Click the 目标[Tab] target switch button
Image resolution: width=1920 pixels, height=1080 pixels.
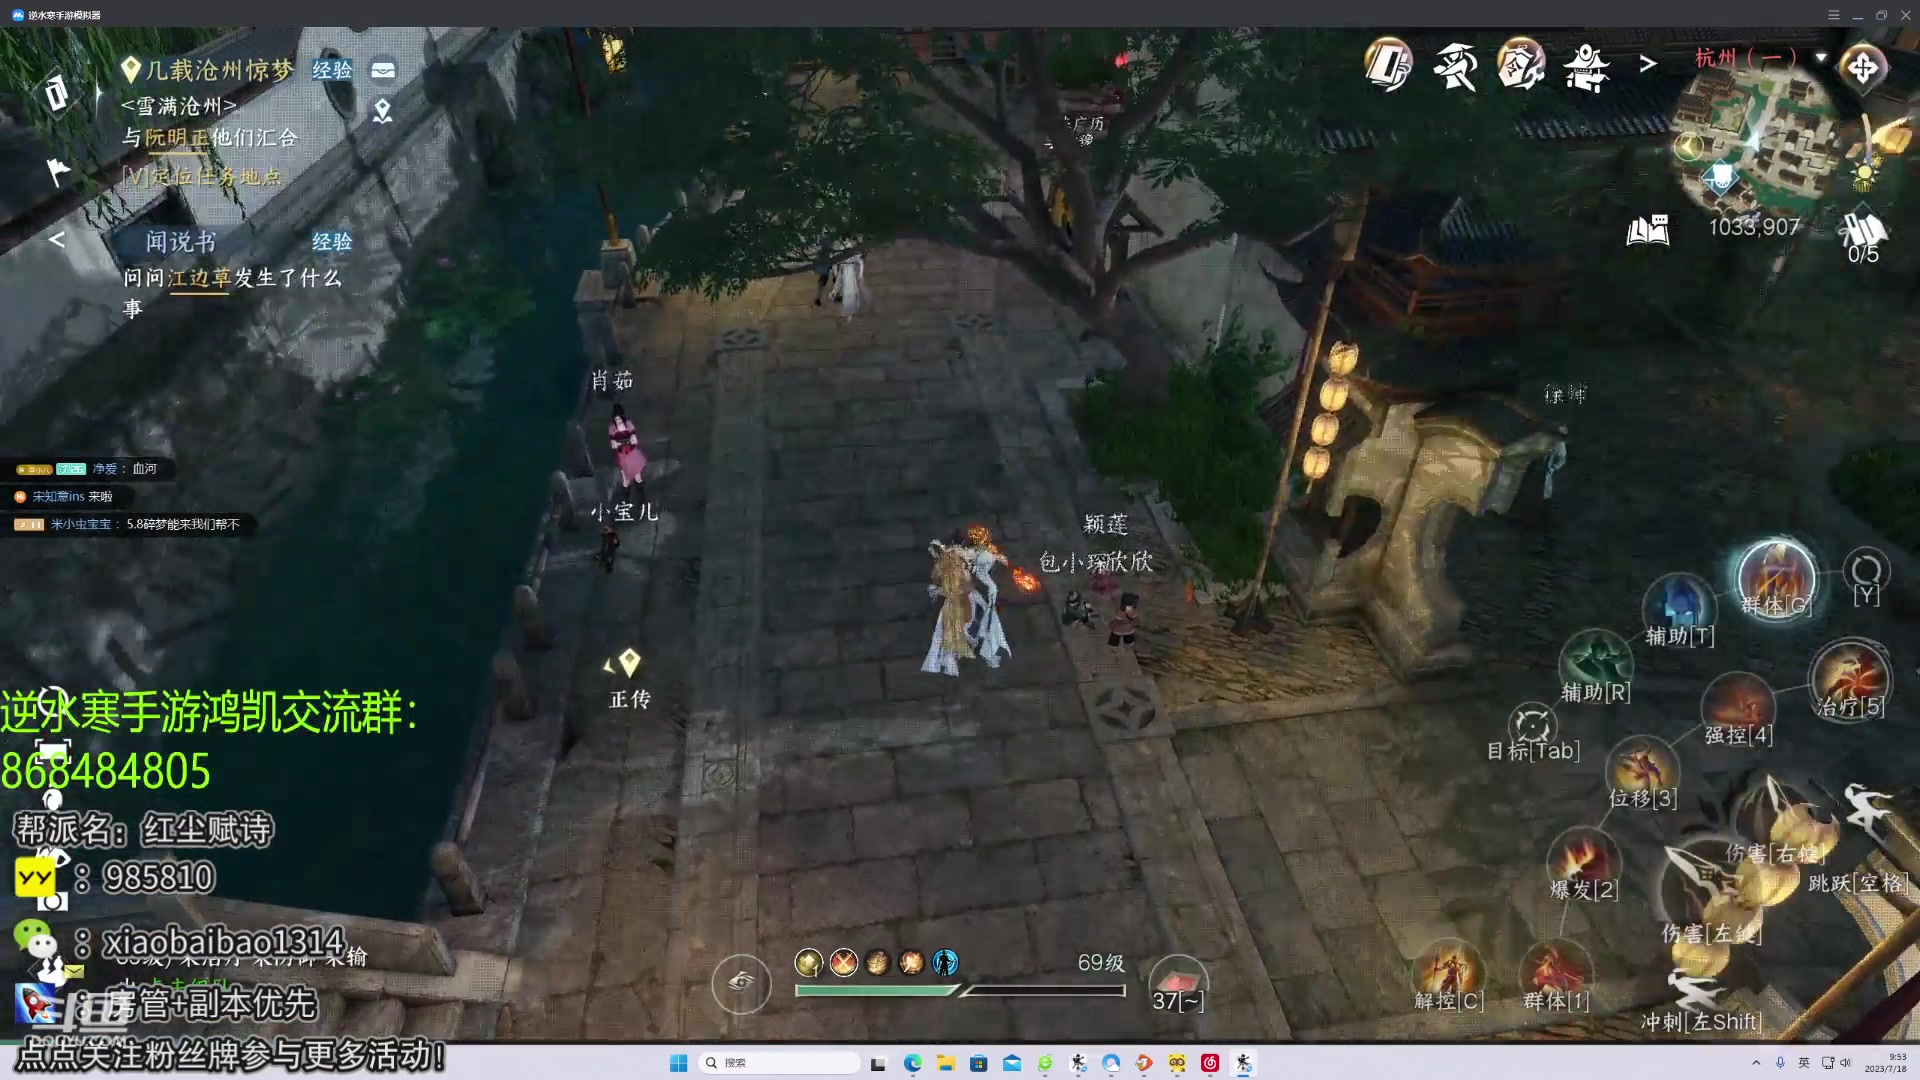[1533, 733]
